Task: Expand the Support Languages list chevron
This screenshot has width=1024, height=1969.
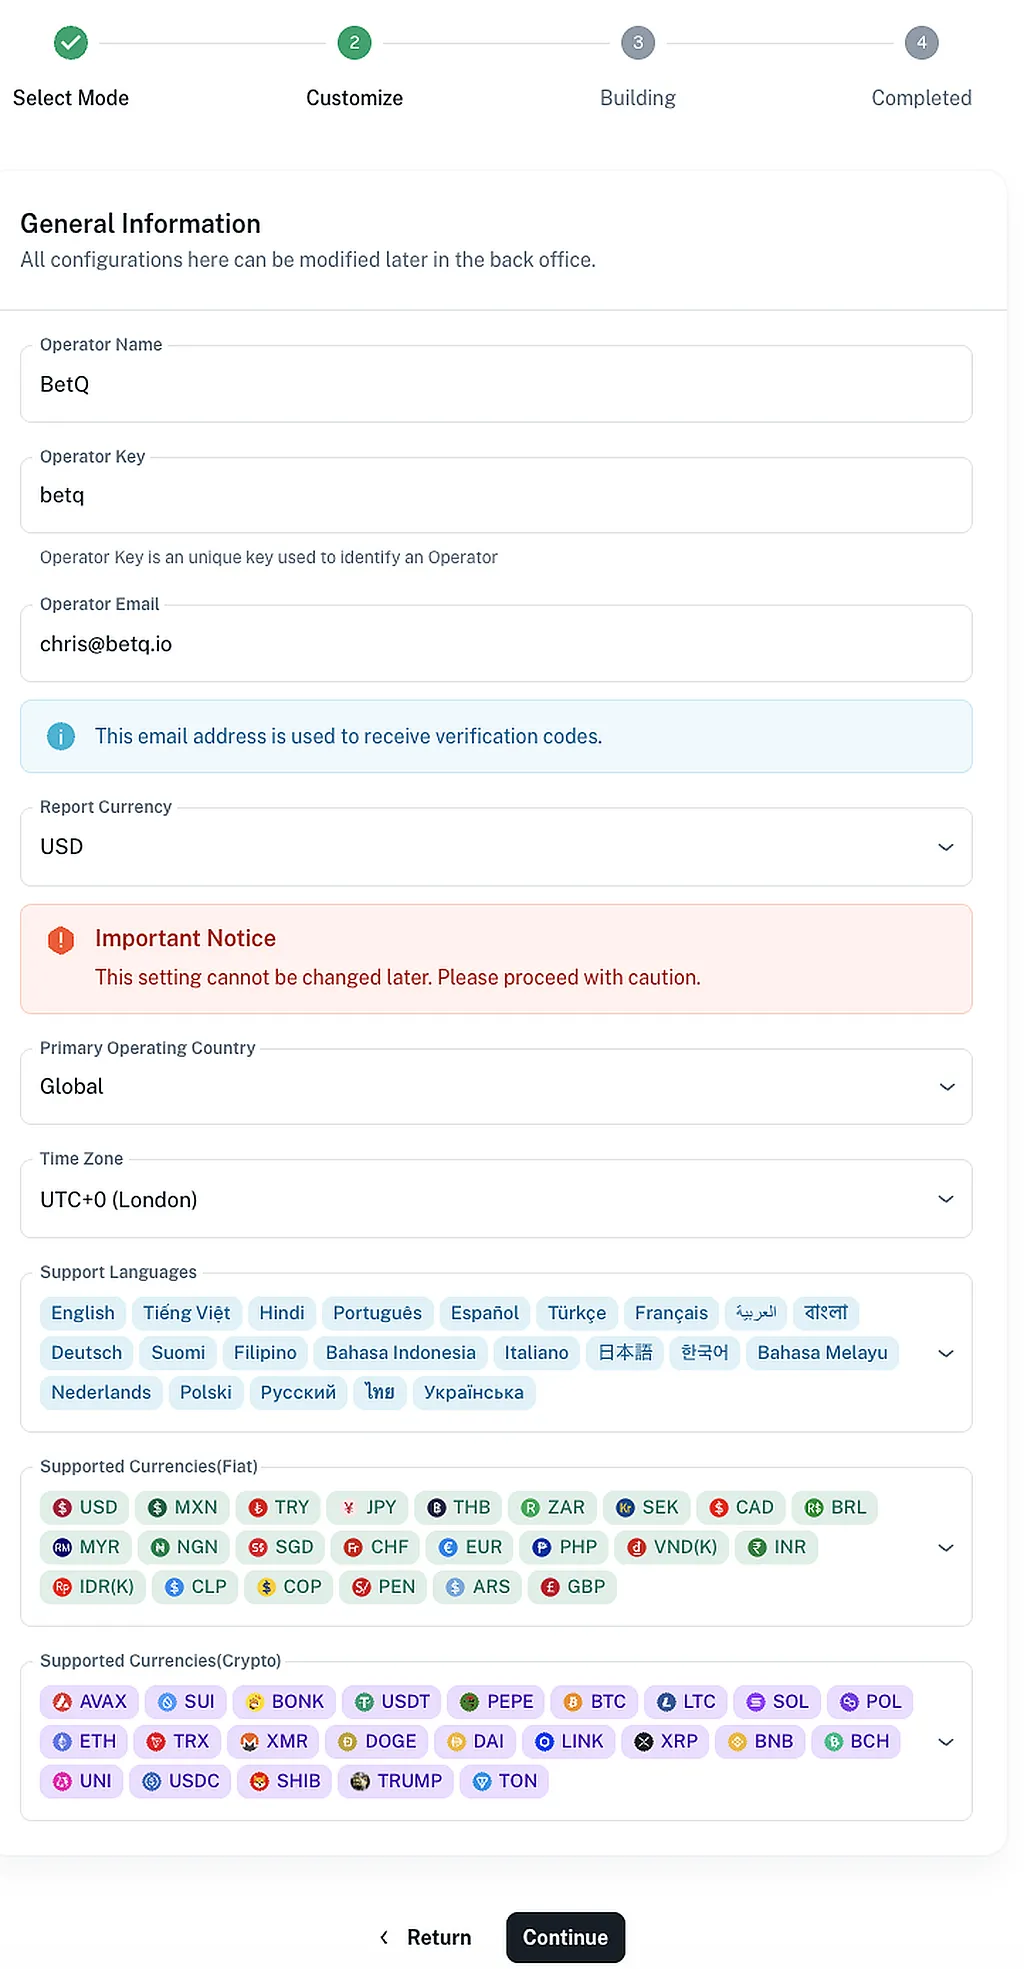Action: tap(946, 1353)
